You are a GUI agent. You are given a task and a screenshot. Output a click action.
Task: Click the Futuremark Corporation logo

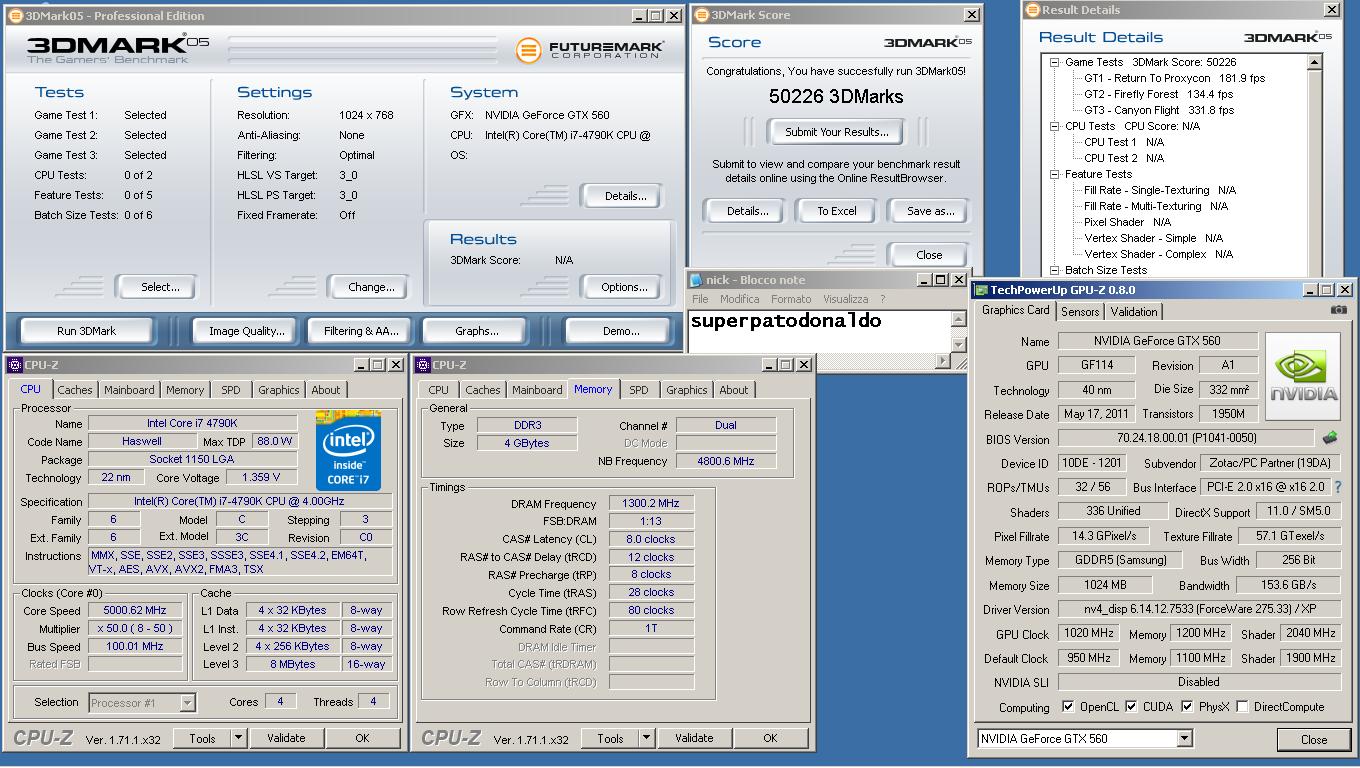[589, 50]
